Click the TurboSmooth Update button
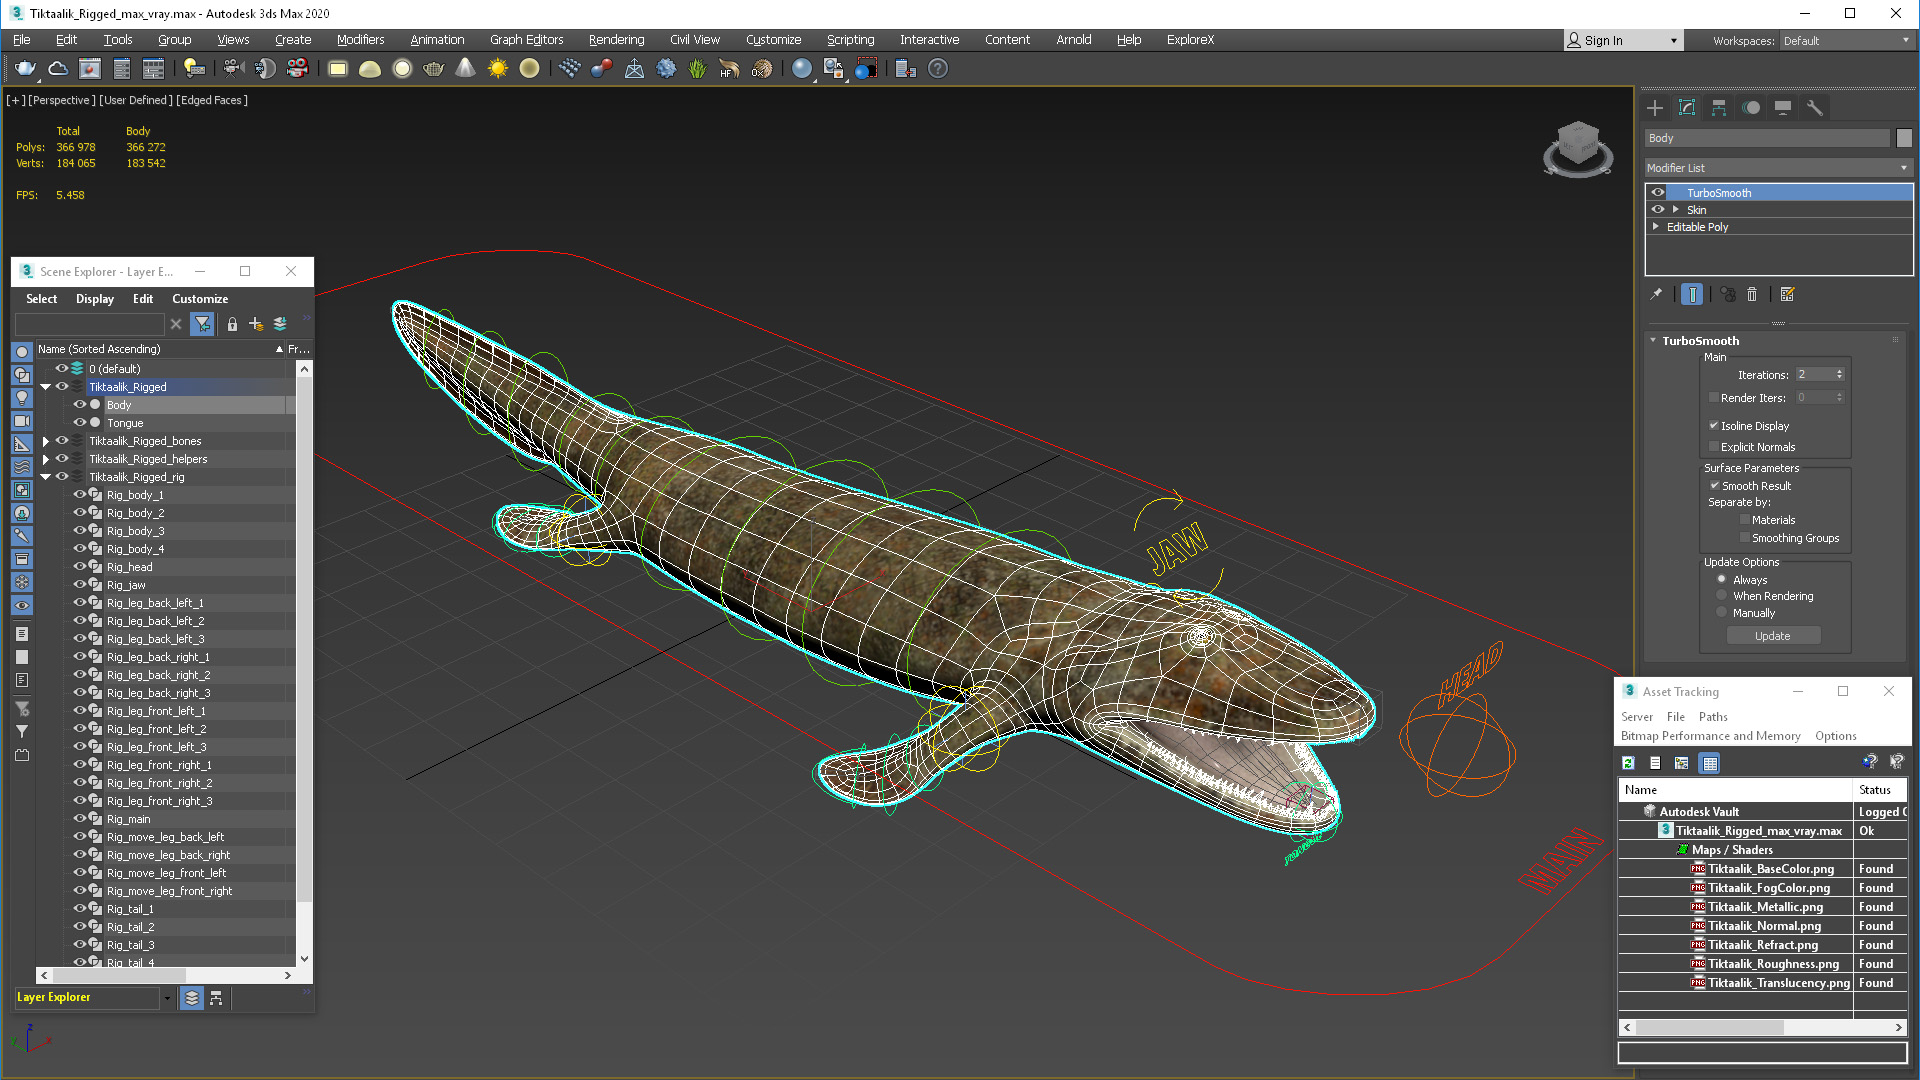 pyautogui.click(x=1773, y=636)
